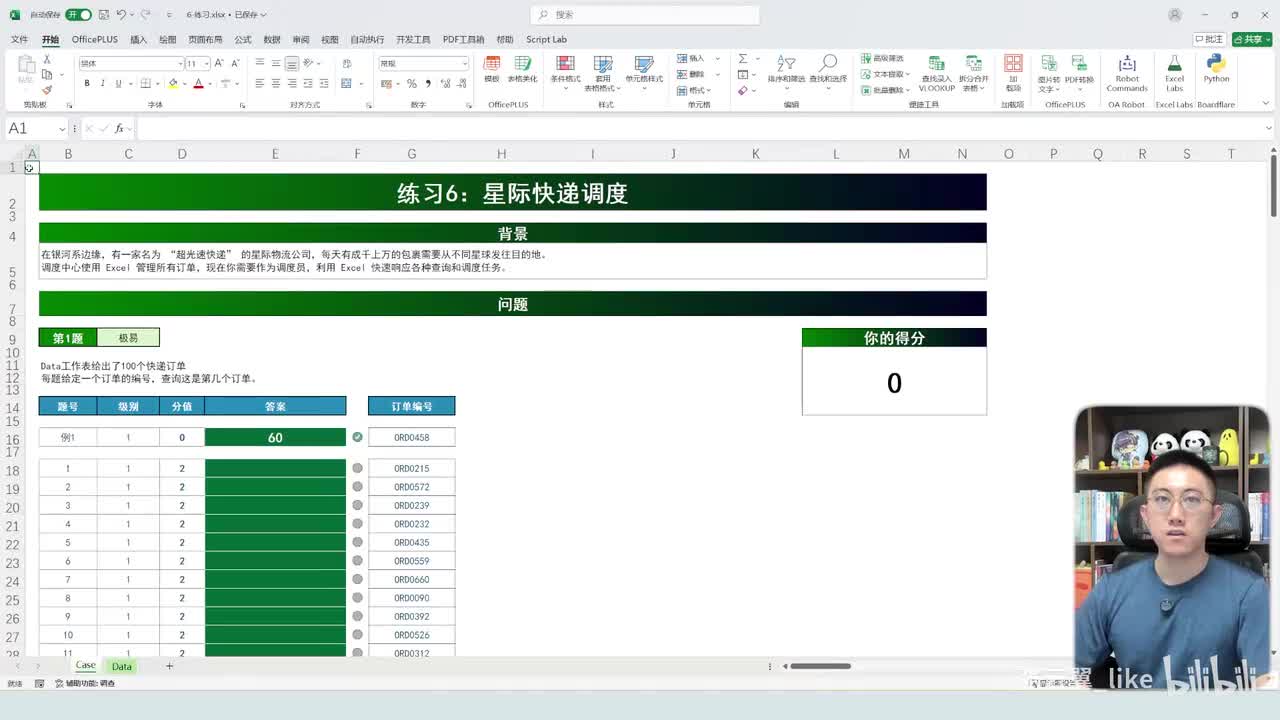Click the horizontal scrollbar thumb

click(820, 666)
